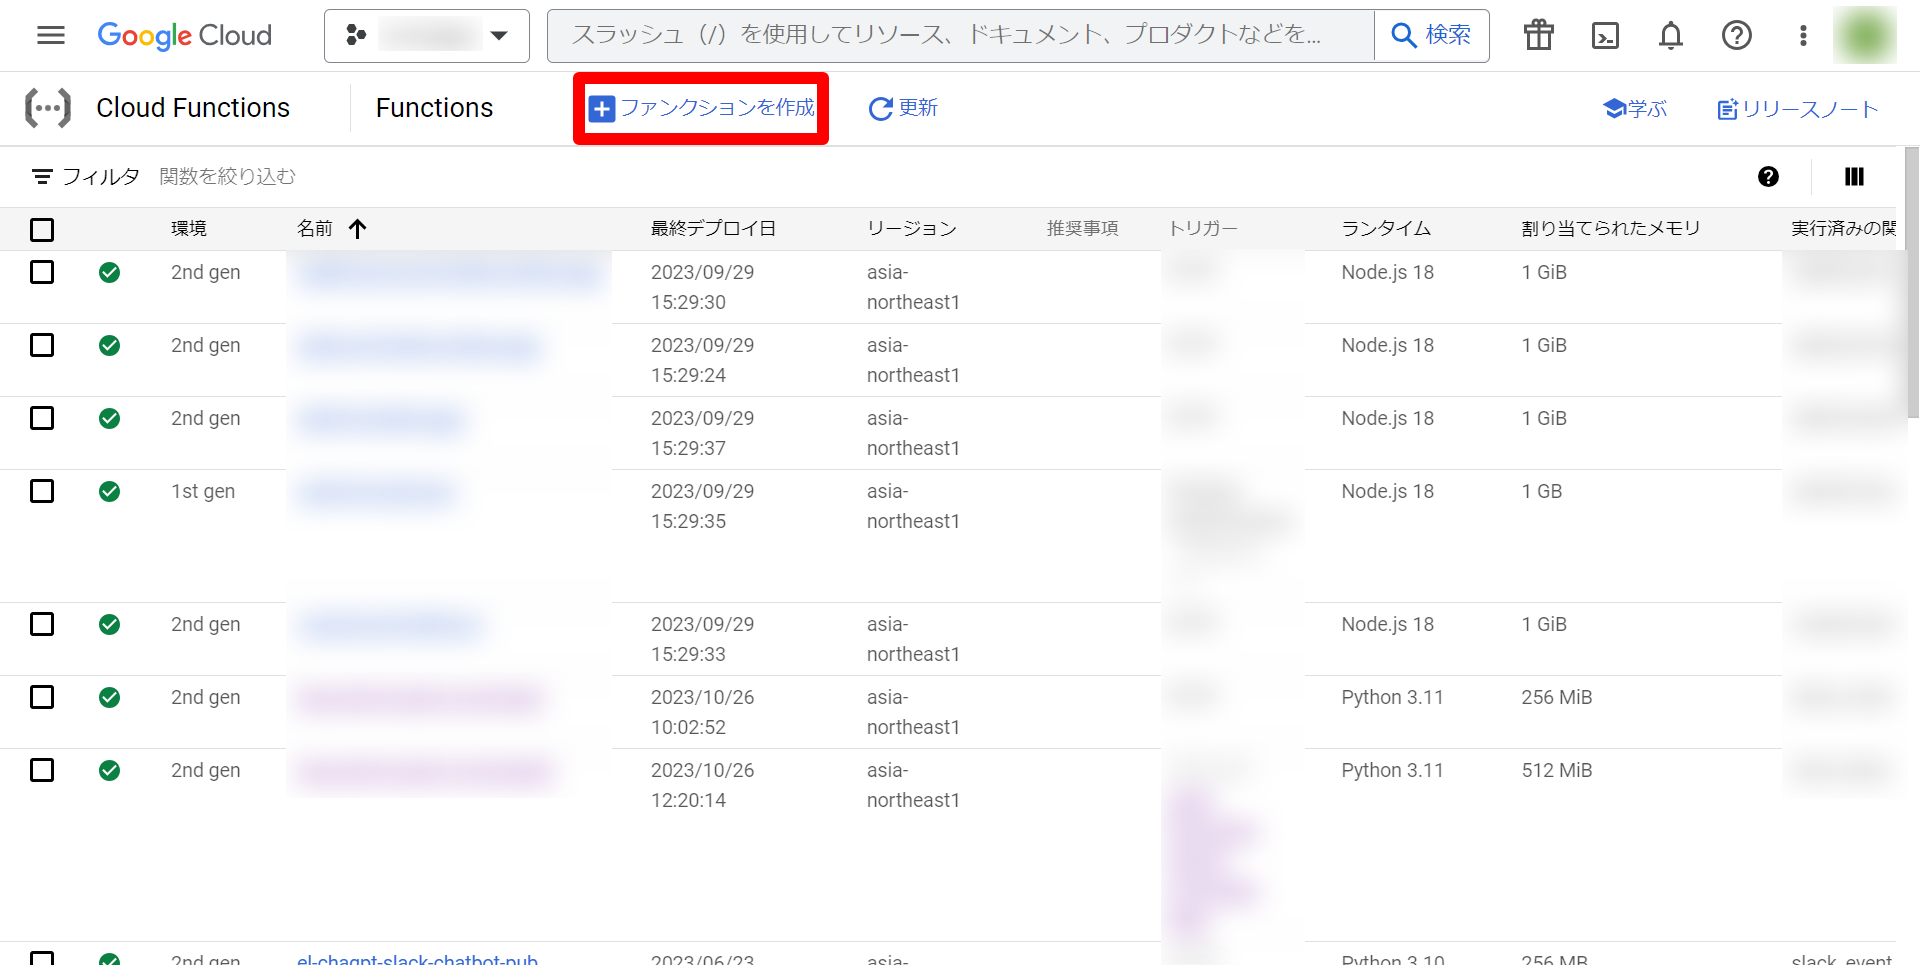Click the 更新 refresh button
The width and height of the screenshot is (1920, 965).
903,108
